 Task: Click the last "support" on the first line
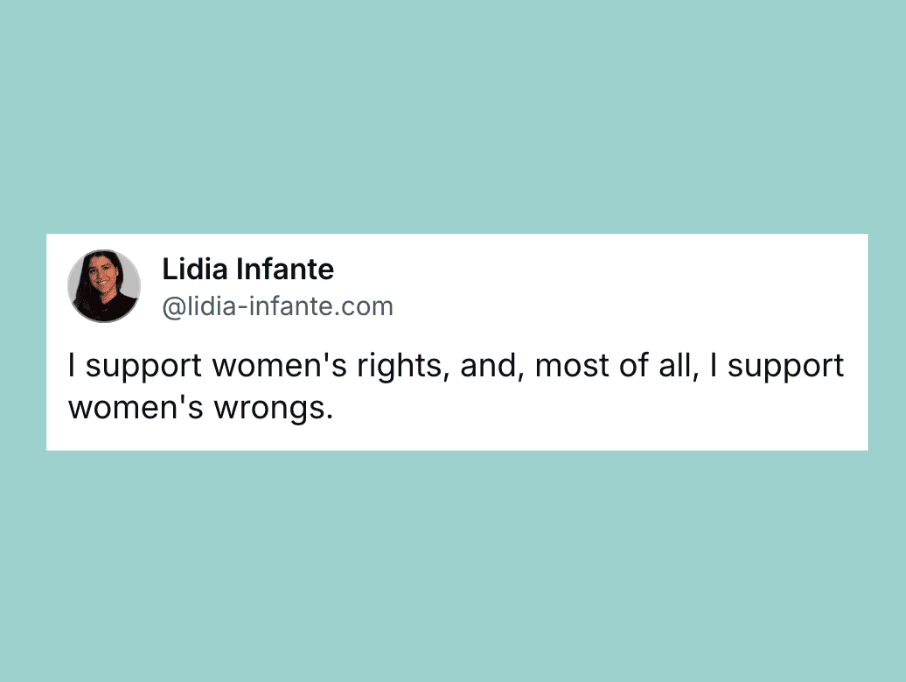tap(785, 368)
